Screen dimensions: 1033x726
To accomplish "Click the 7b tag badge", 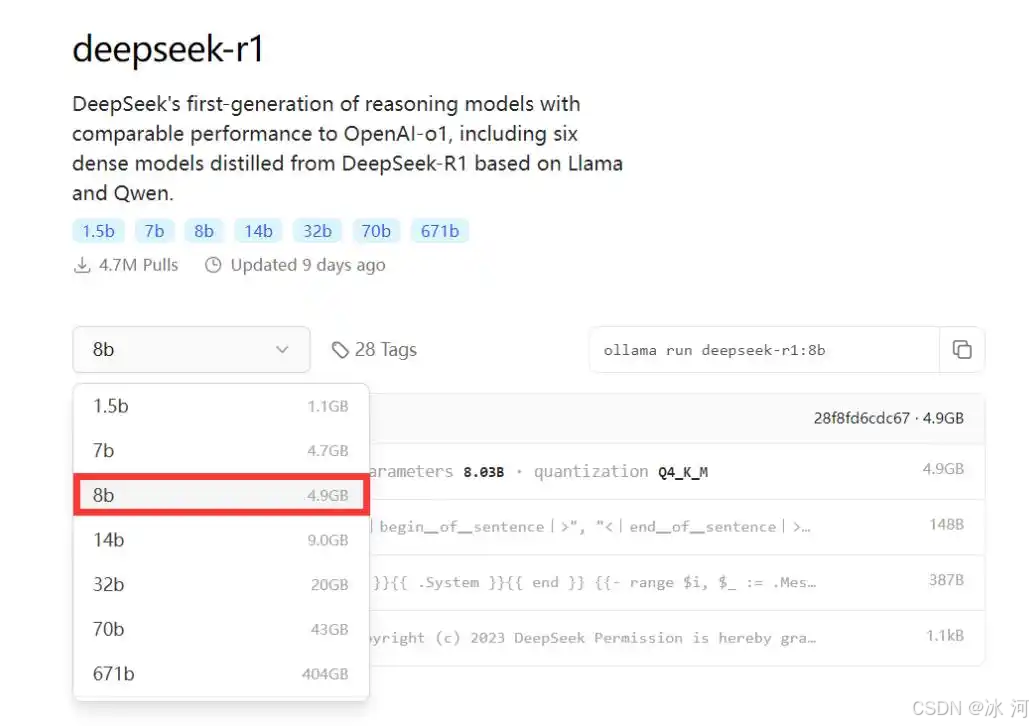I will pos(154,231).
